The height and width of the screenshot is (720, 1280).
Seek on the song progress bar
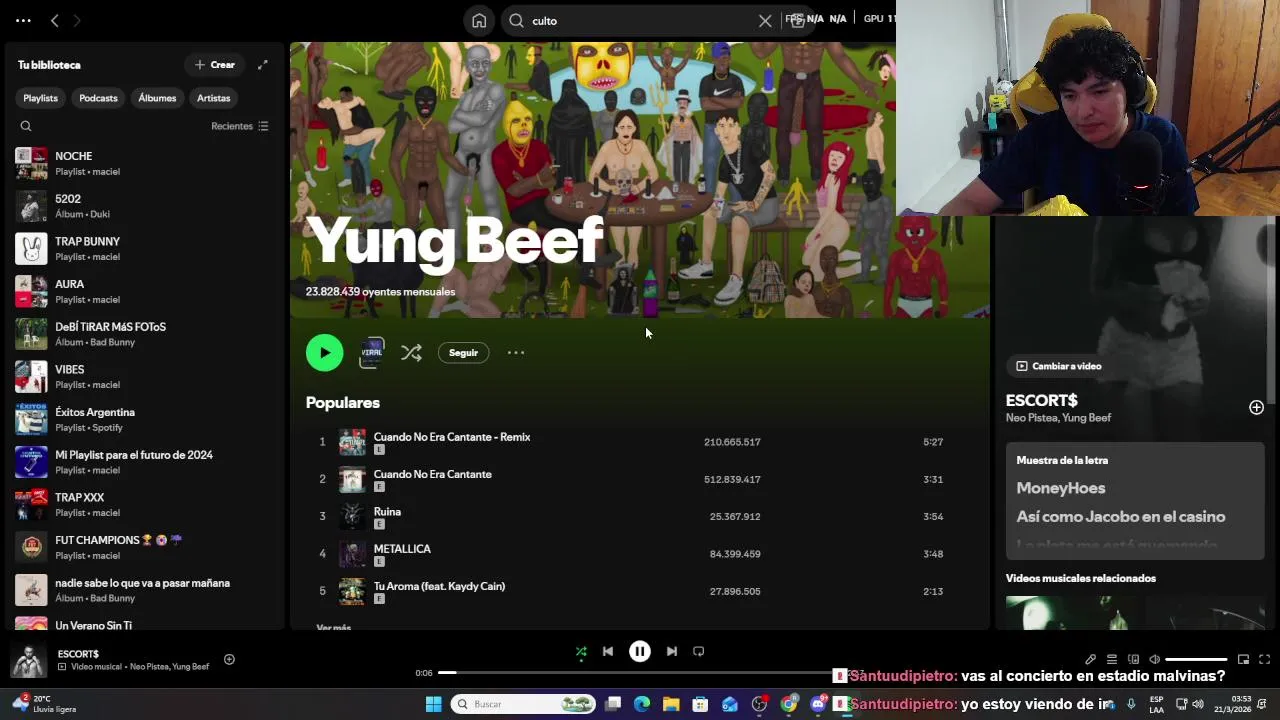tap(640, 673)
